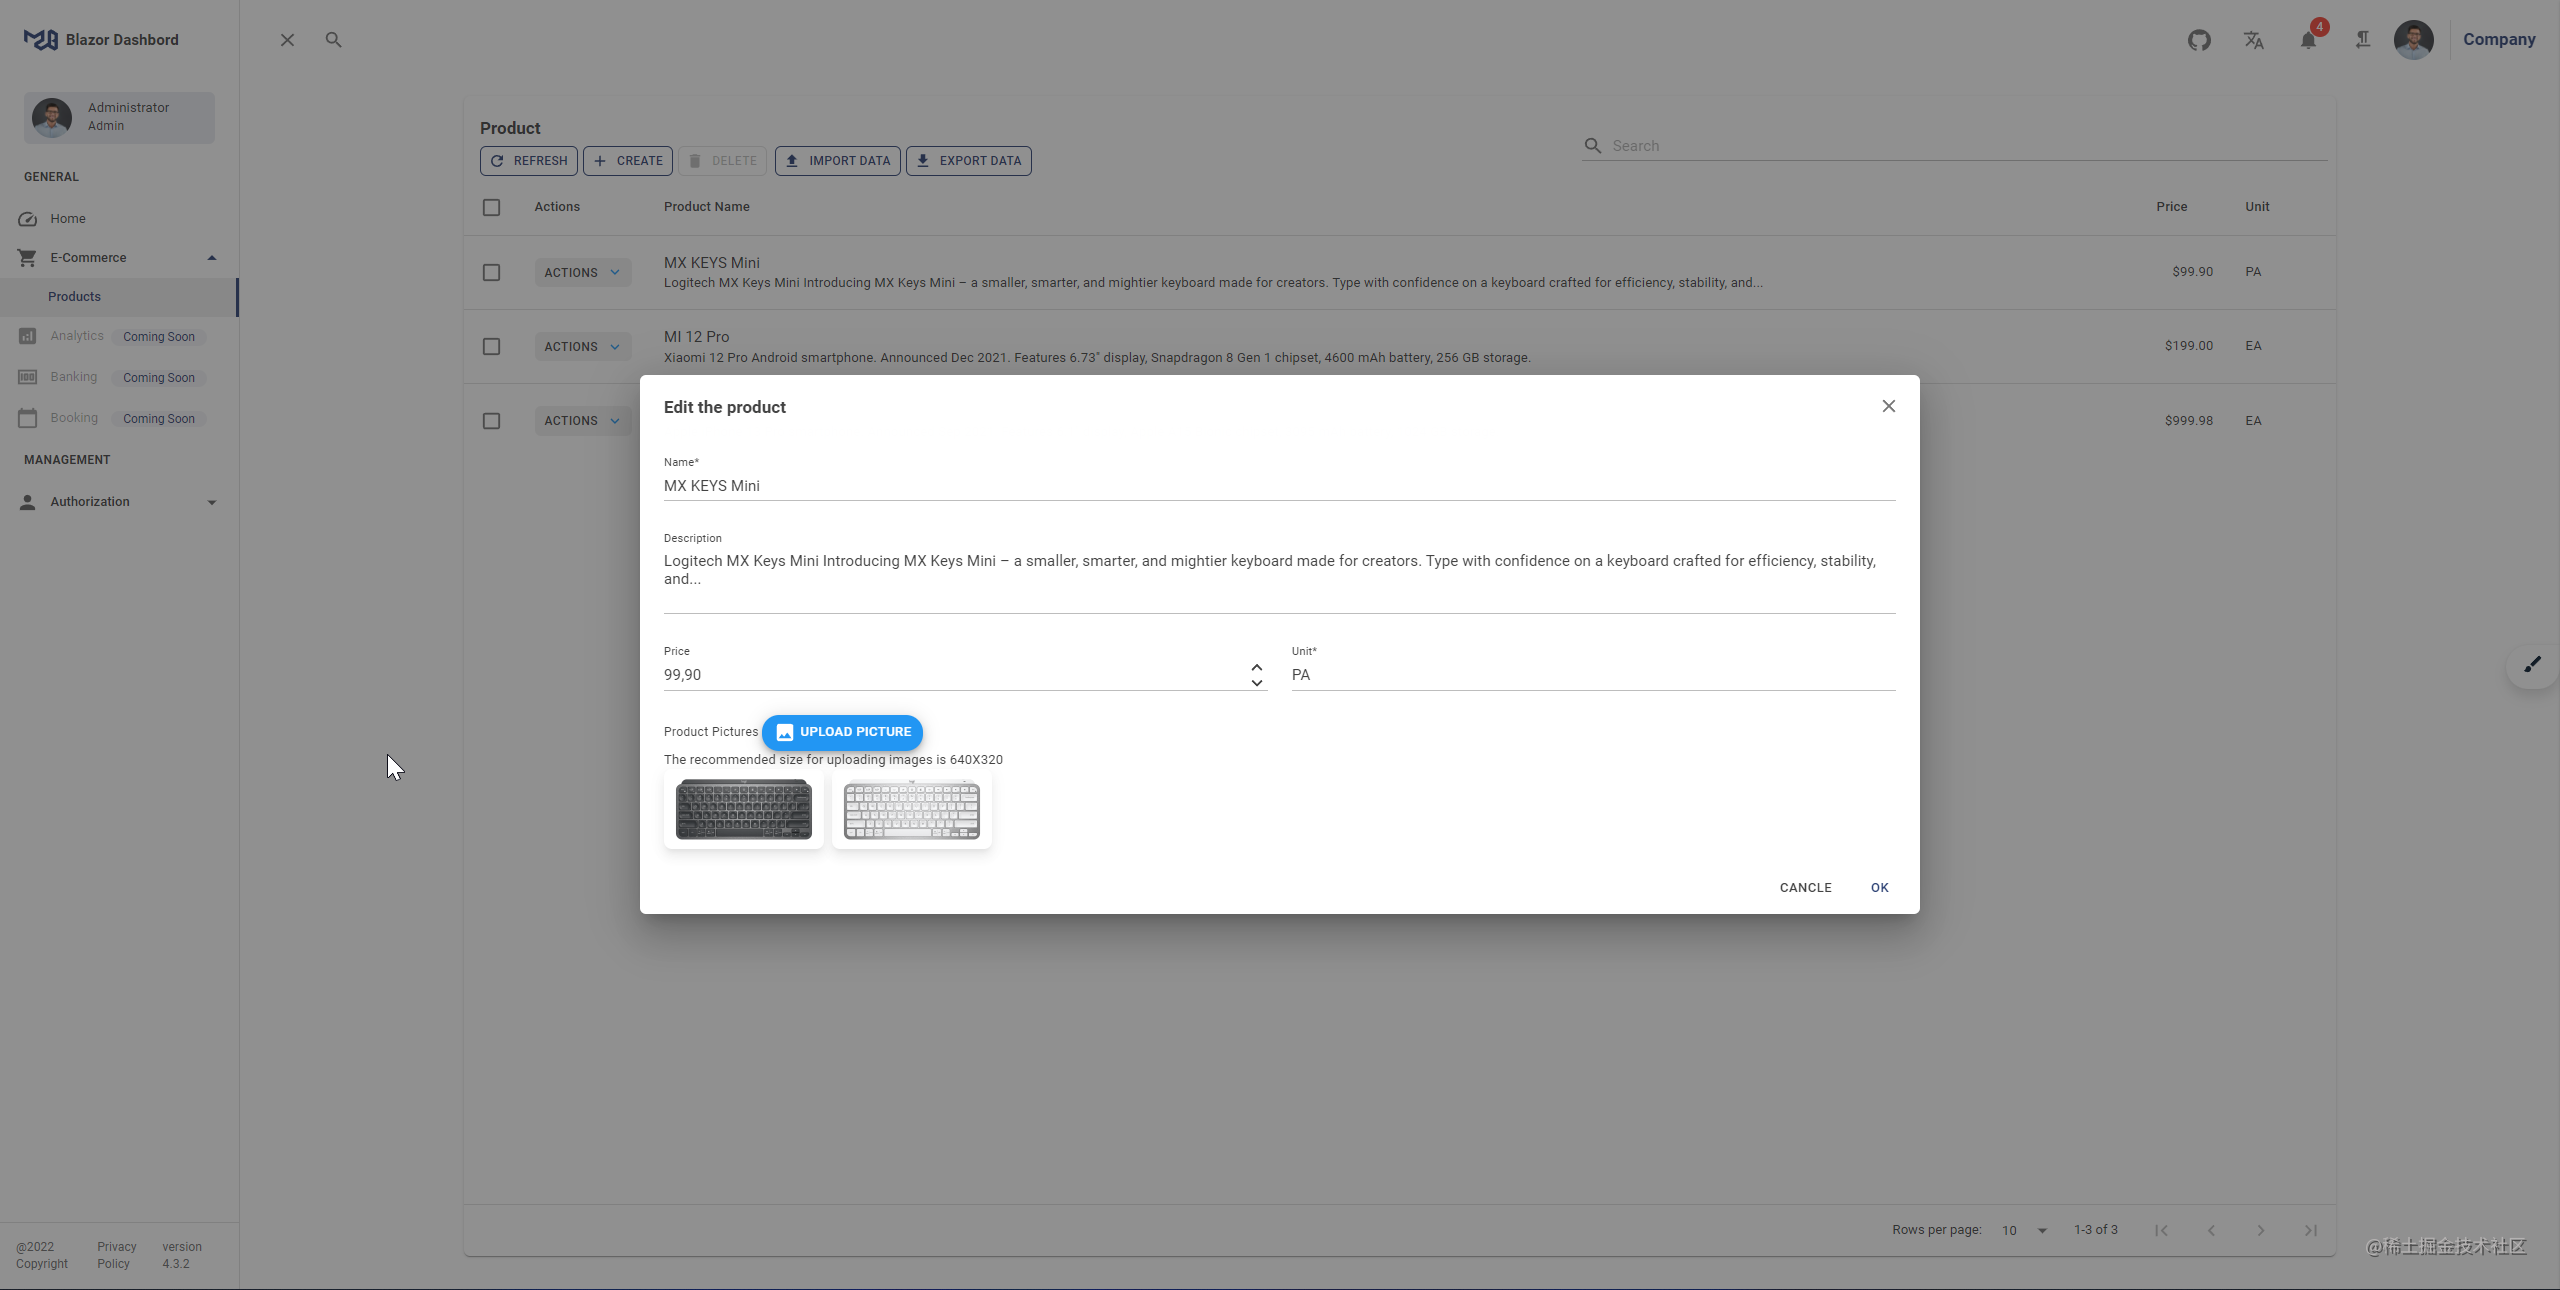Check the MX KEYS Mini row checkbox
This screenshot has width=2560, height=1290.
tap(490, 272)
